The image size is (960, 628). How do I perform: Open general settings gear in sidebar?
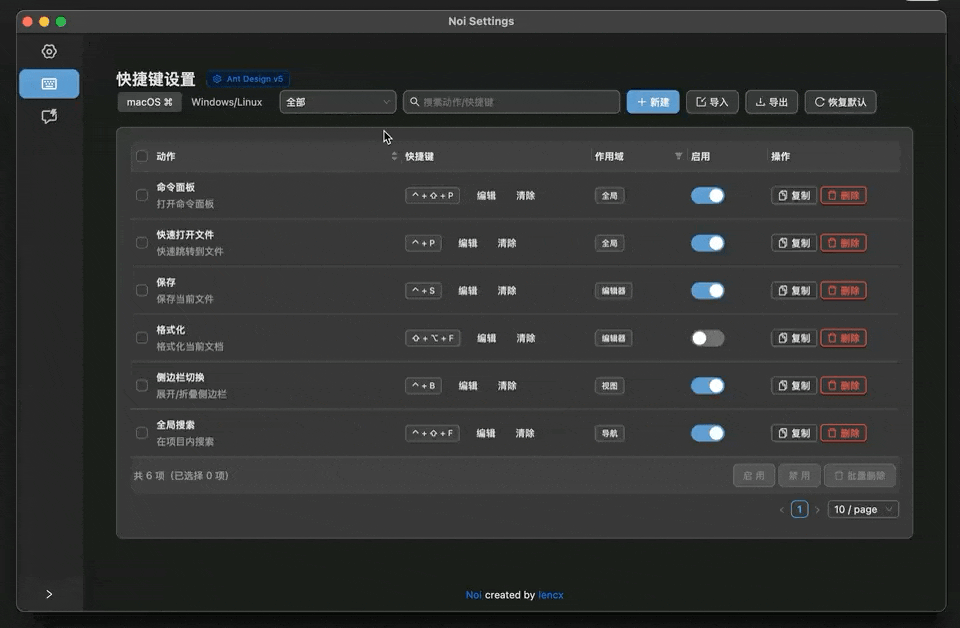coord(49,51)
